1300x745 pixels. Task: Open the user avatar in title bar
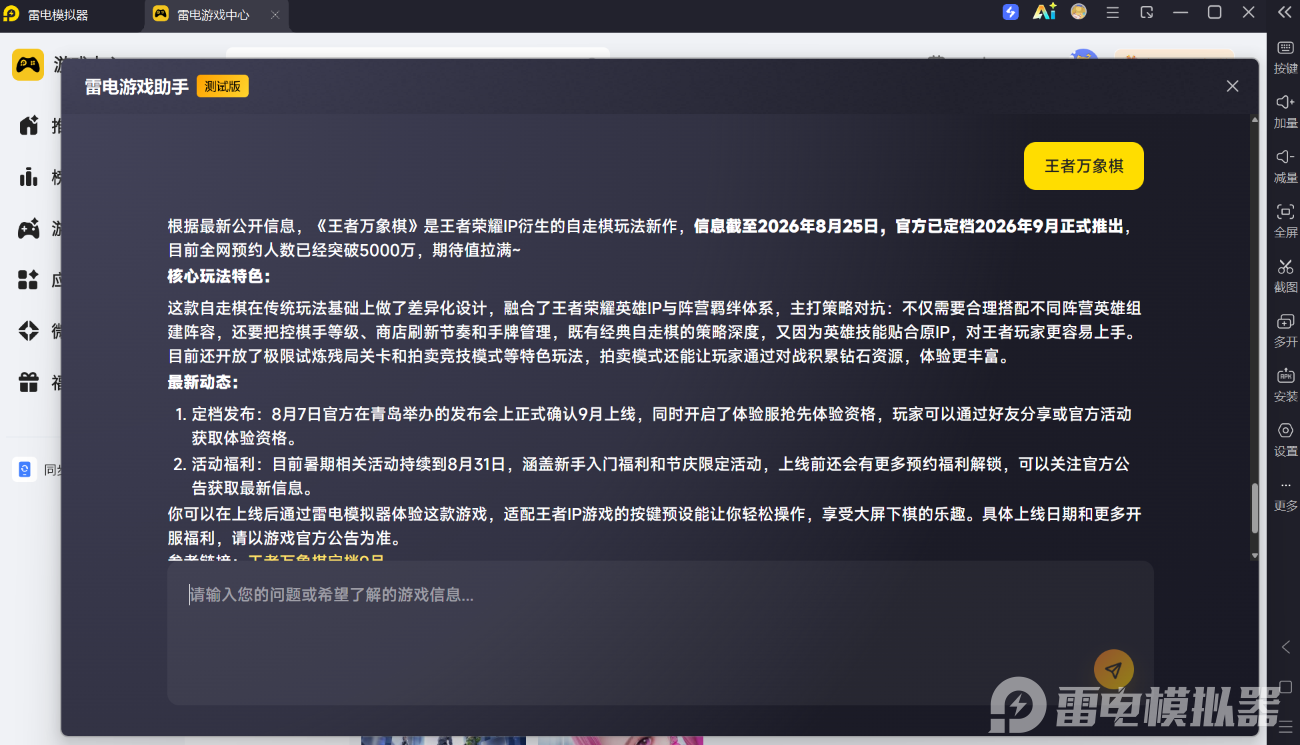click(x=1078, y=12)
